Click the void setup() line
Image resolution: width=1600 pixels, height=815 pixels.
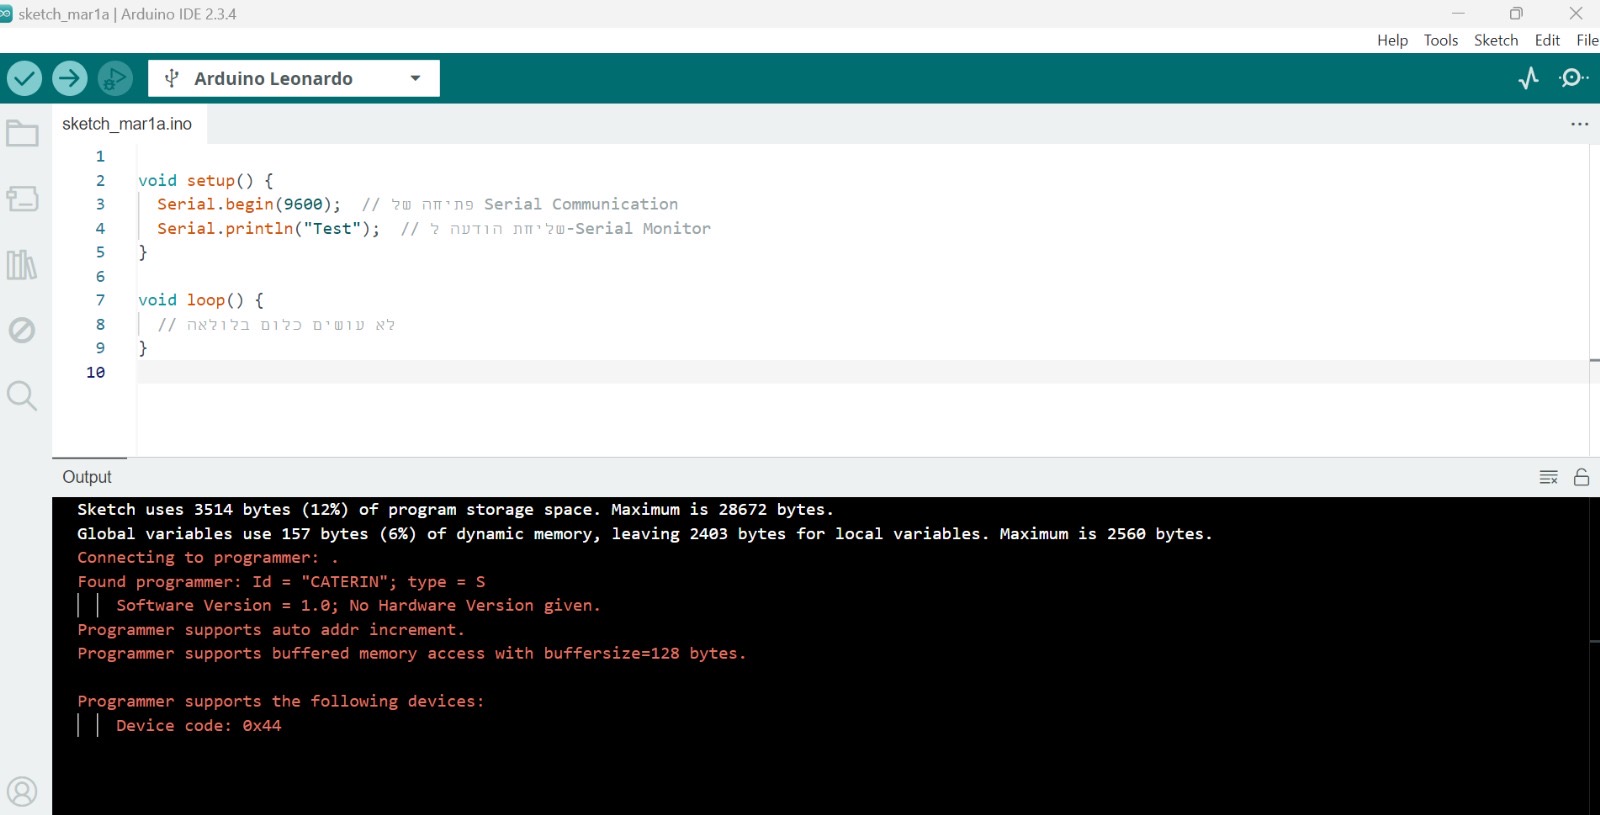[x=206, y=180]
